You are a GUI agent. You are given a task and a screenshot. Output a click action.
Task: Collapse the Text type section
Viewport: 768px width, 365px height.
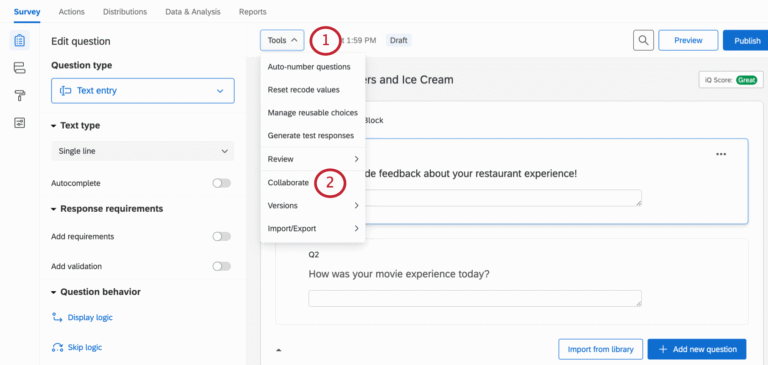[75, 125]
